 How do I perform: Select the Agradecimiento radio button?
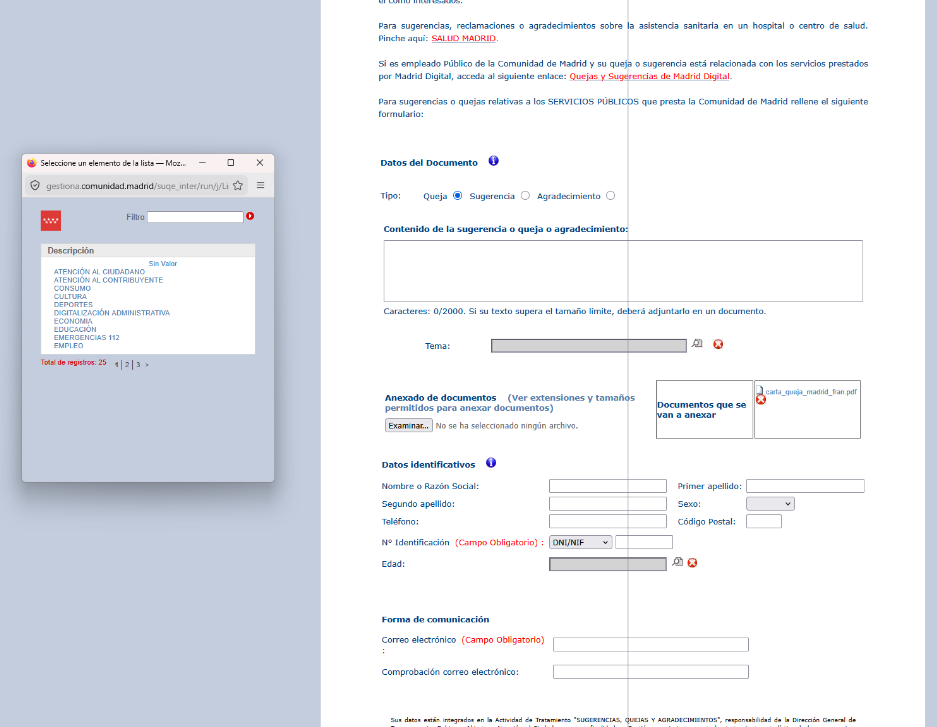tap(610, 196)
